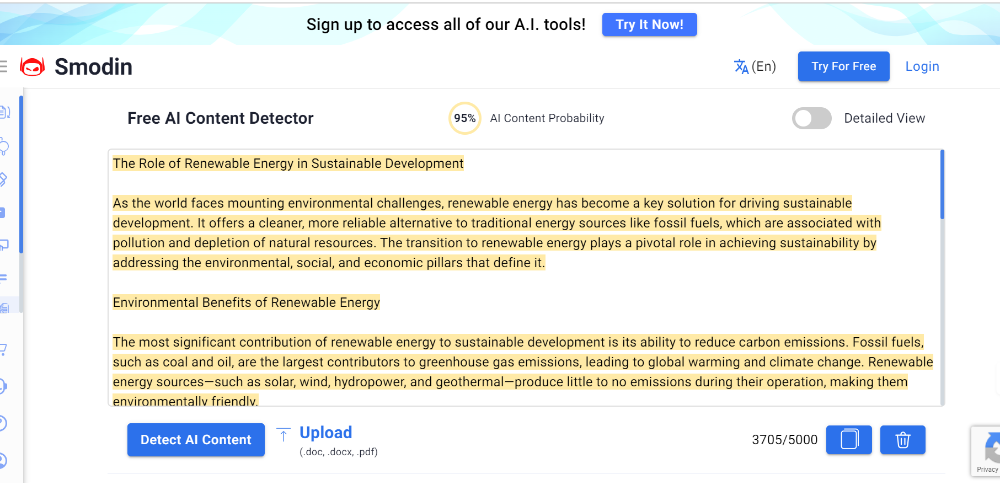Click the Smodin red mascot logo
Screen dimensions: 1000x483
tap(33, 67)
